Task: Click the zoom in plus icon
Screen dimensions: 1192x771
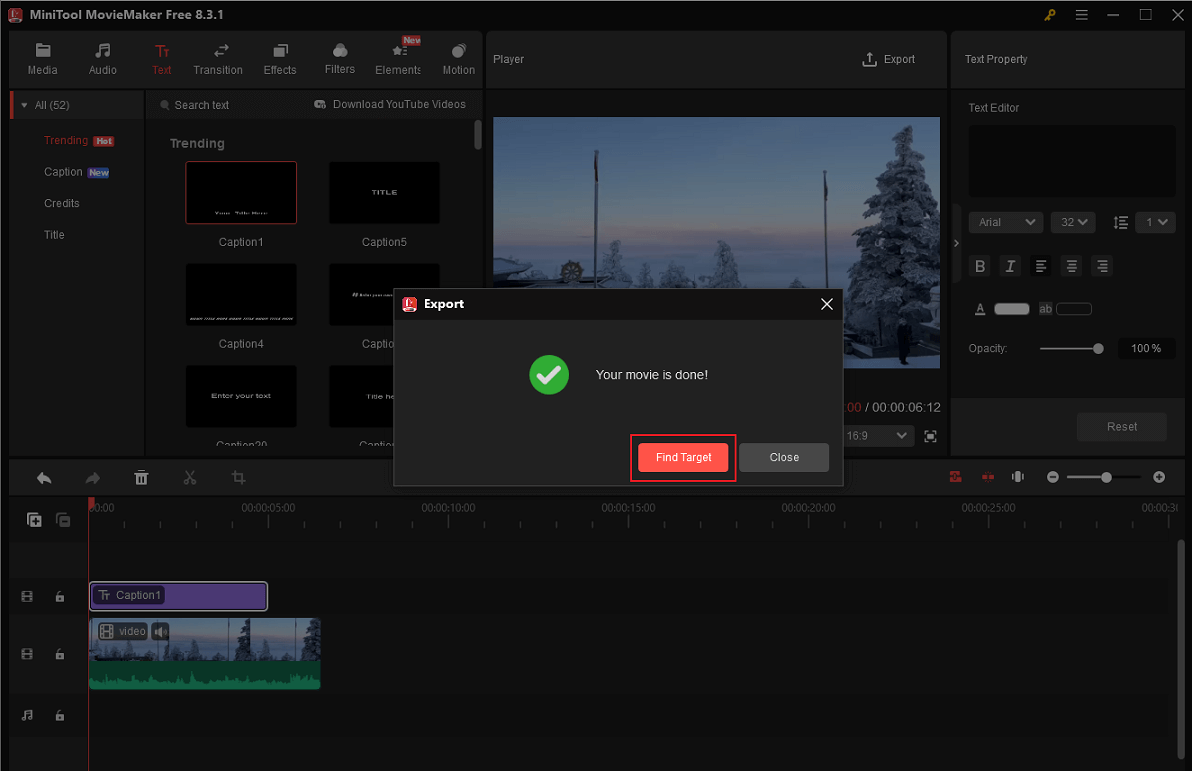Action: 1159,478
